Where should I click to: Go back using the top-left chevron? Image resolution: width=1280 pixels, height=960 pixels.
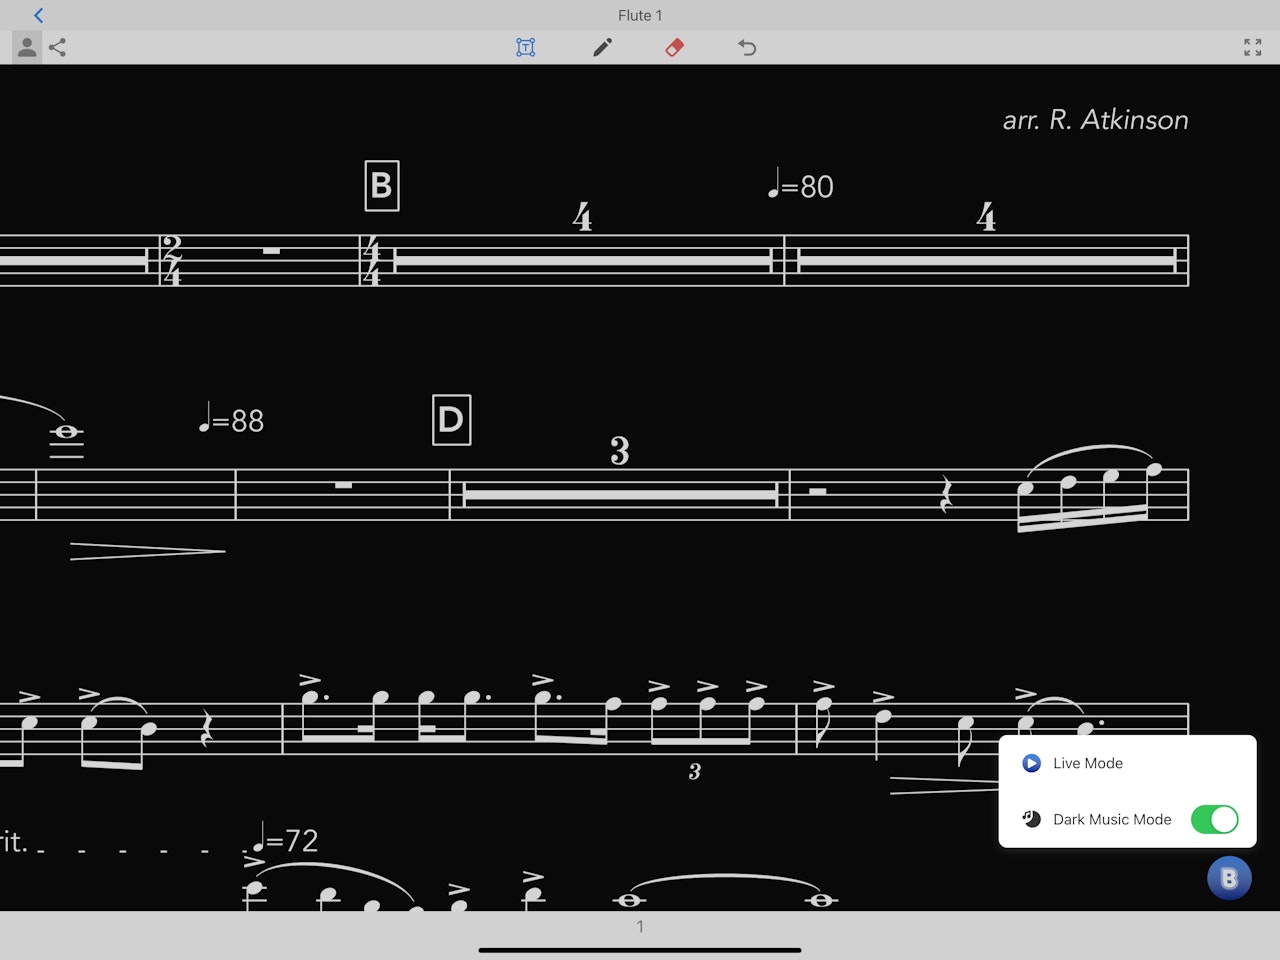click(x=39, y=15)
